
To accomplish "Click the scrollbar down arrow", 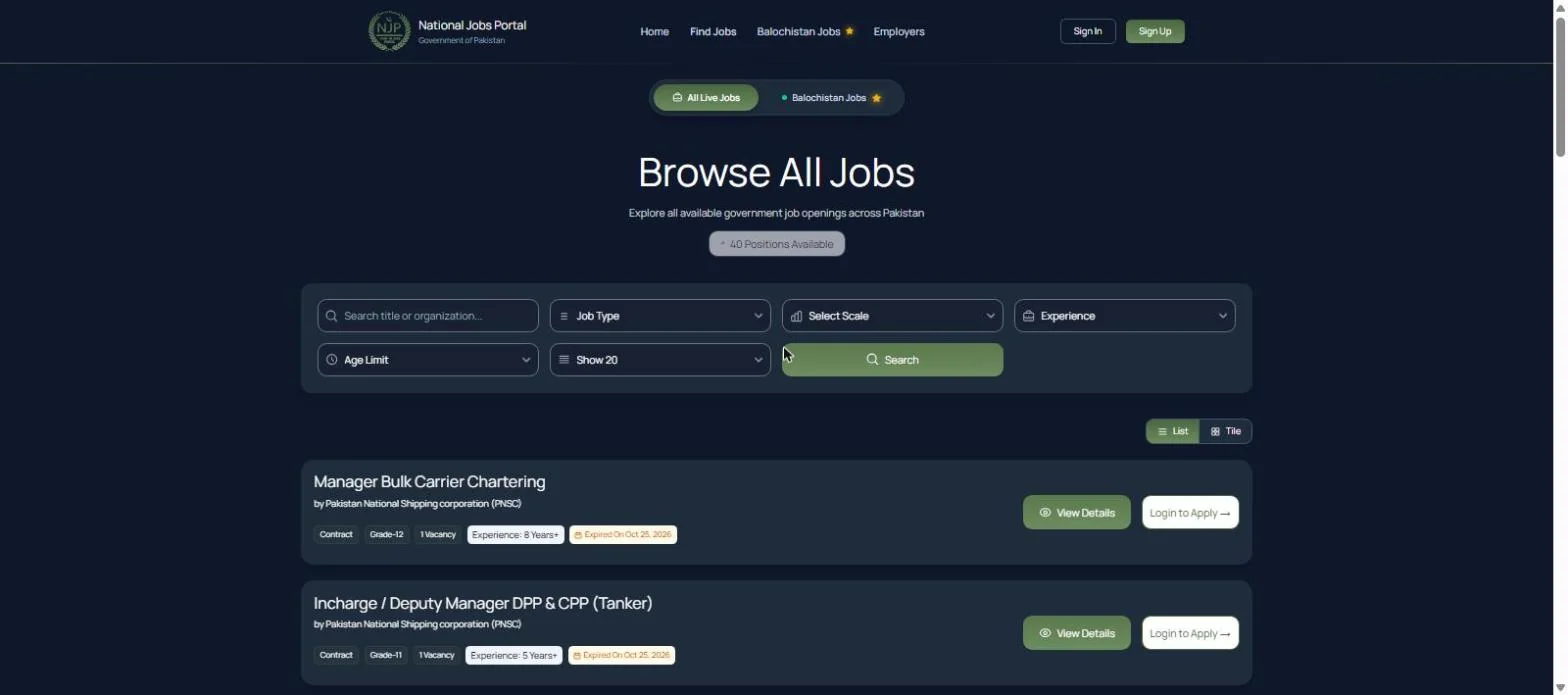I will point(1560,687).
